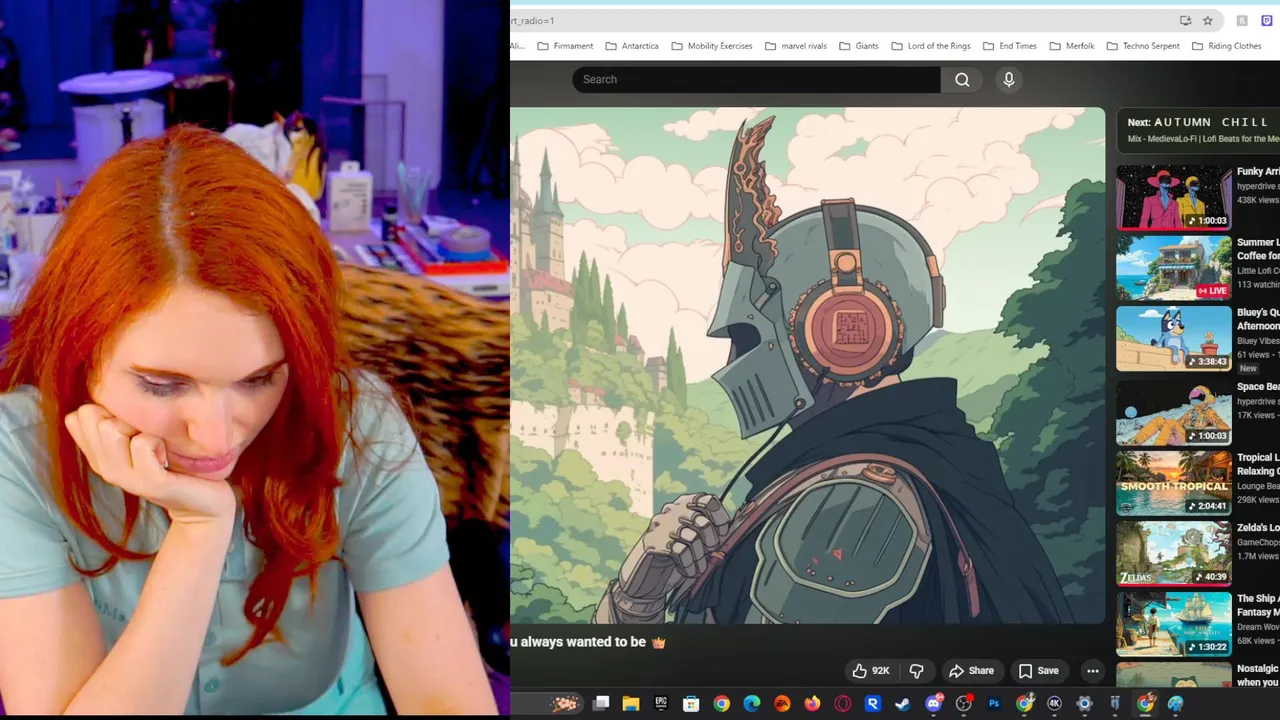Open Opera browser on the taskbar
Screen dimensions: 1280x720
tap(842, 704)
